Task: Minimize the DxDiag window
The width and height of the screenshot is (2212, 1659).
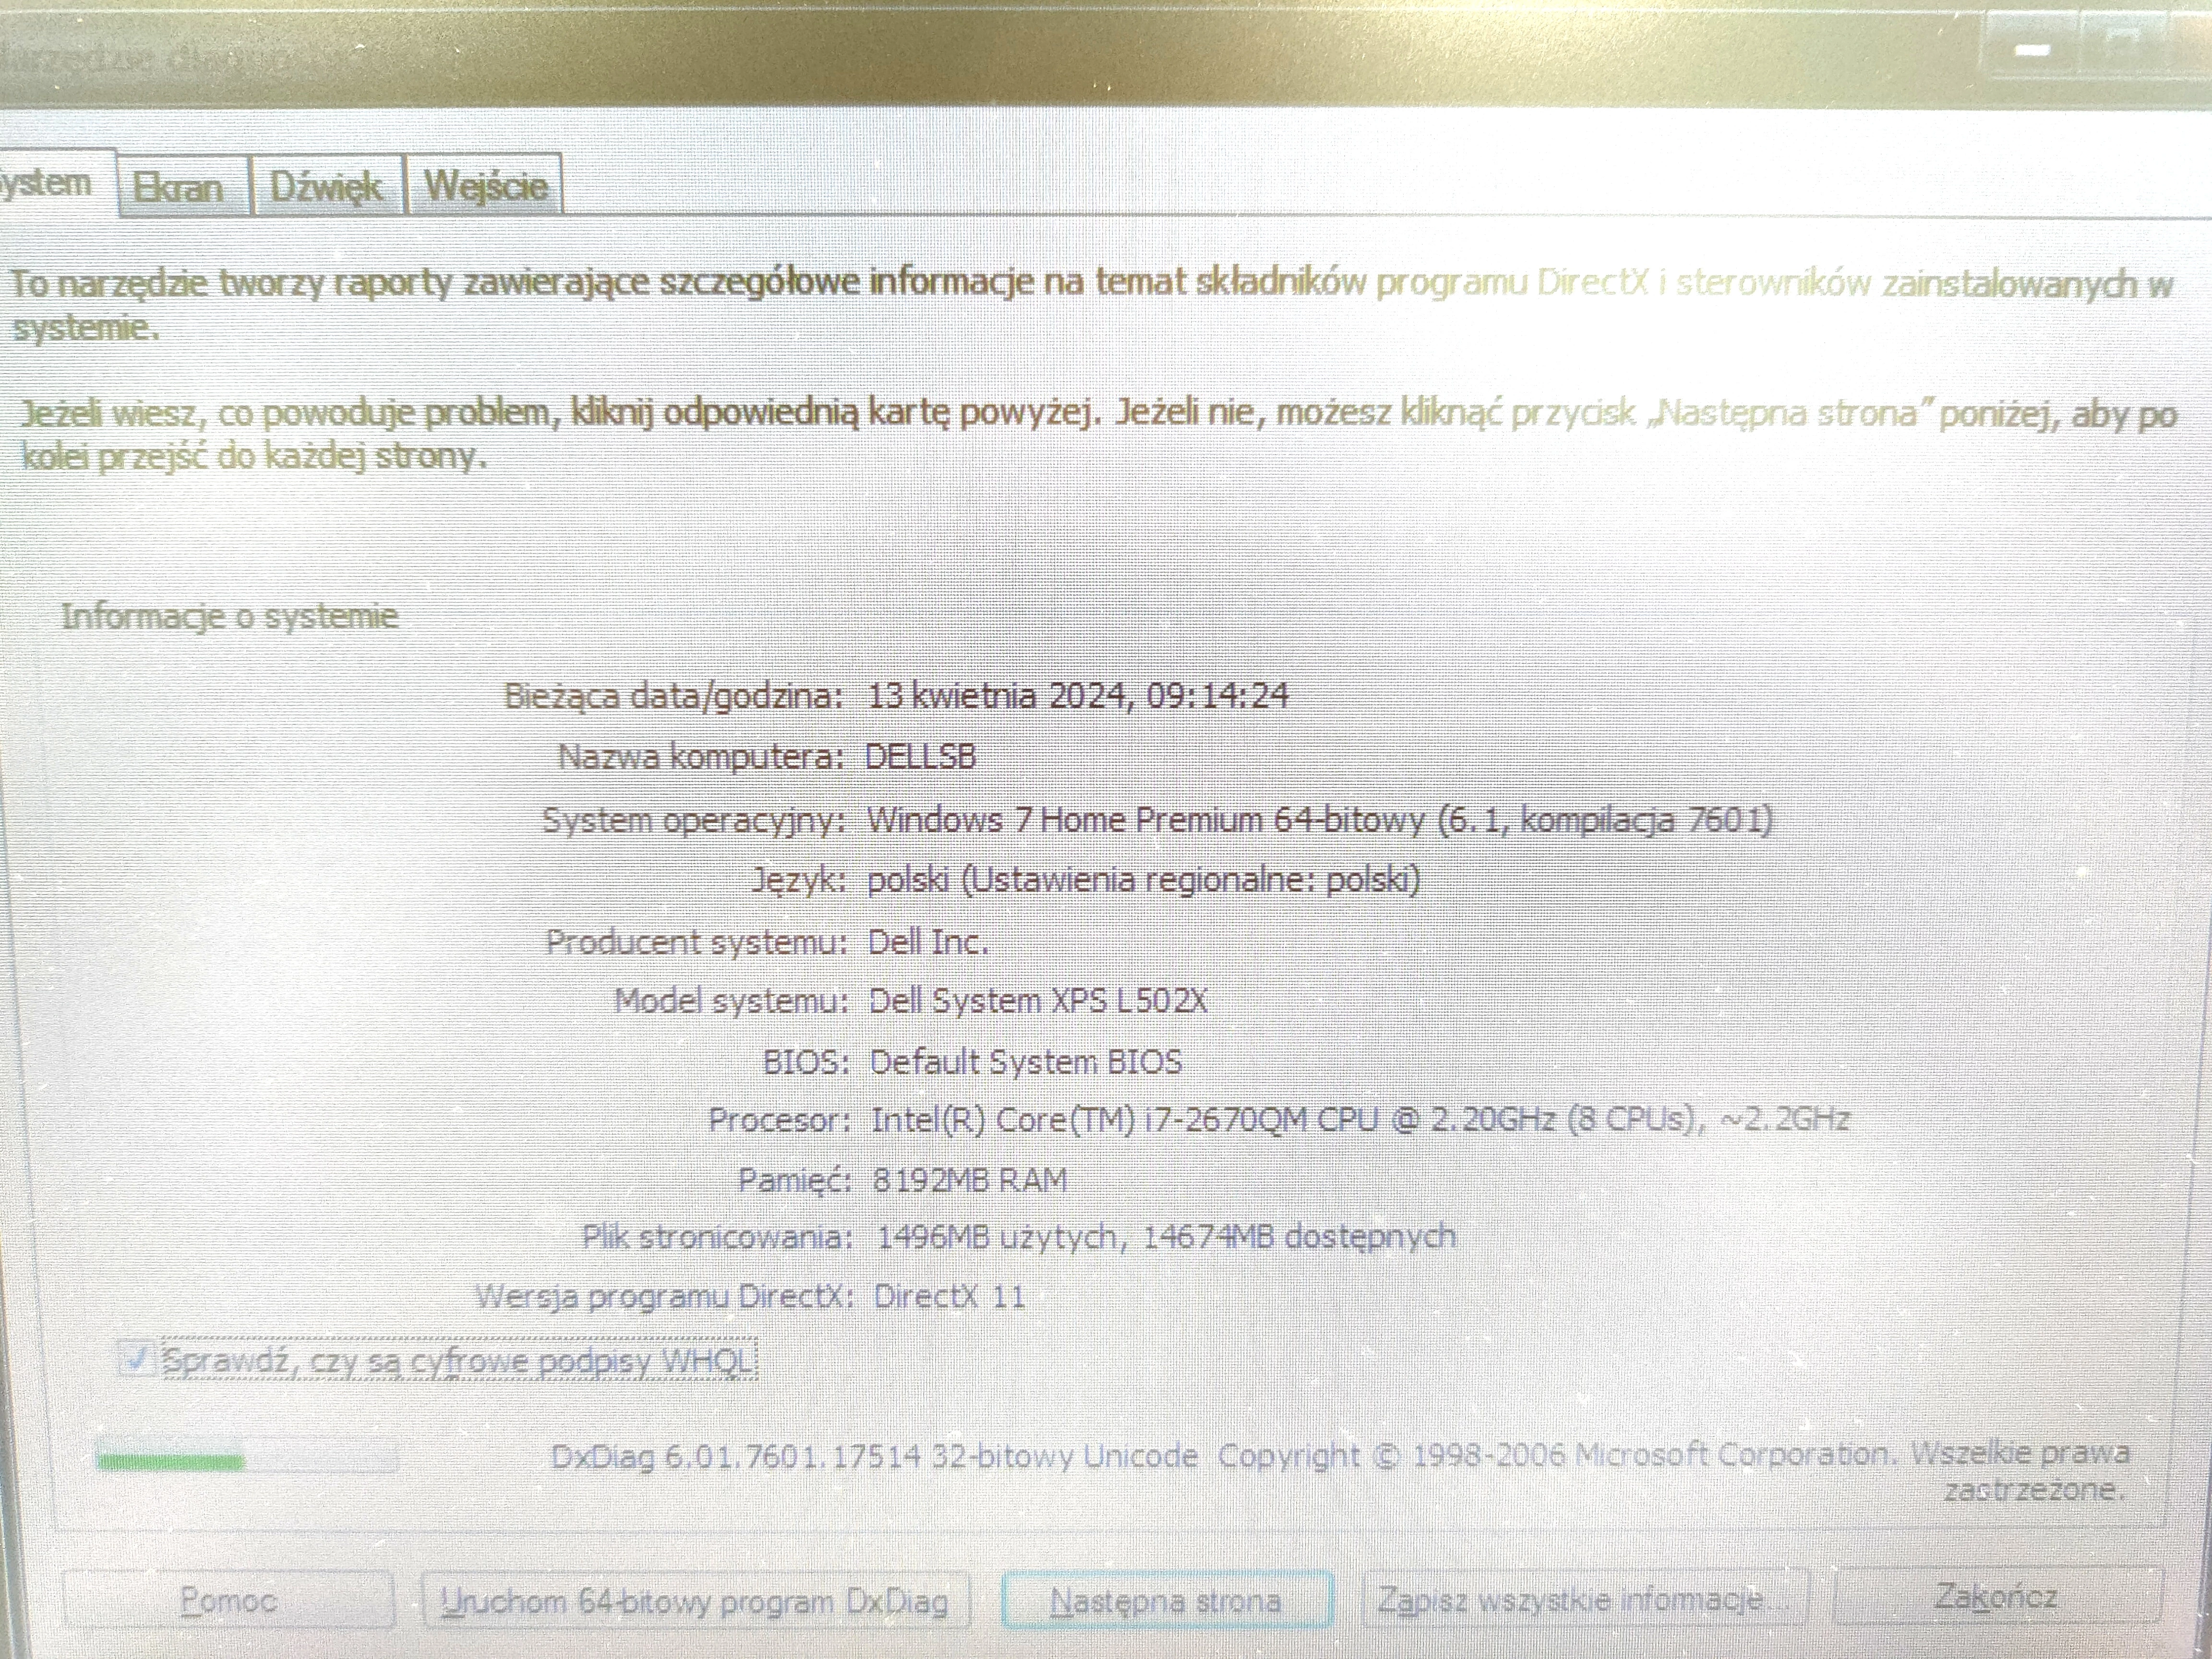Action: [x=2032, y=48]
